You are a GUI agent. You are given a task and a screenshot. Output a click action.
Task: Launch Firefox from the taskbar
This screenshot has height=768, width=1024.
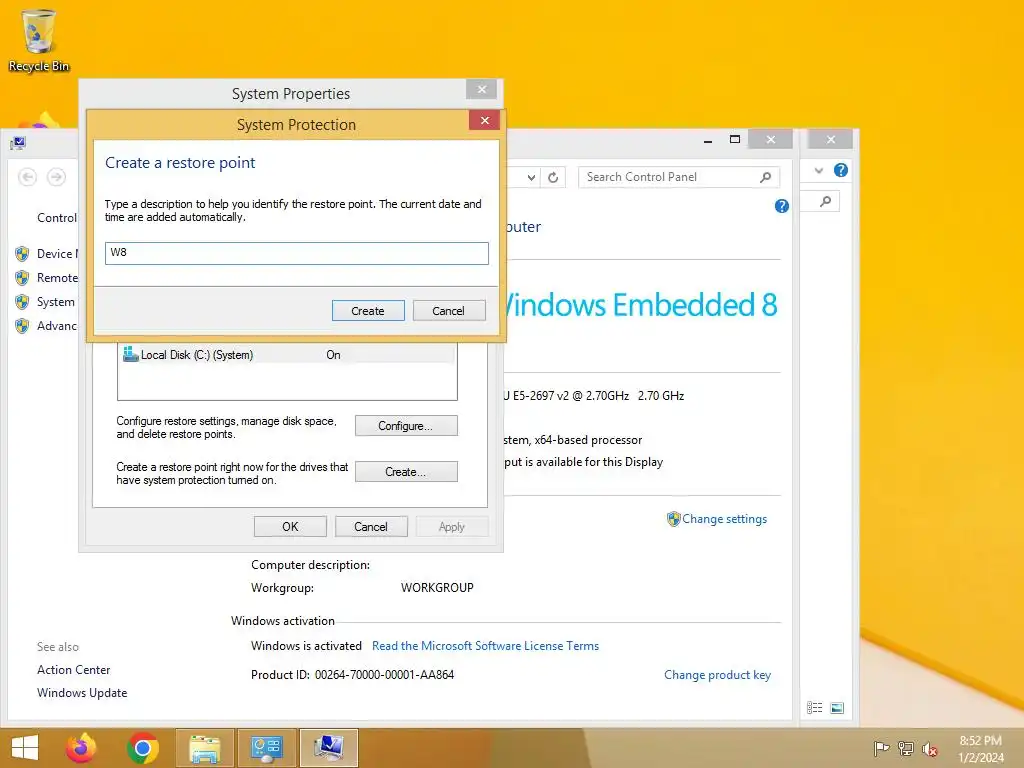pos(81,748)
